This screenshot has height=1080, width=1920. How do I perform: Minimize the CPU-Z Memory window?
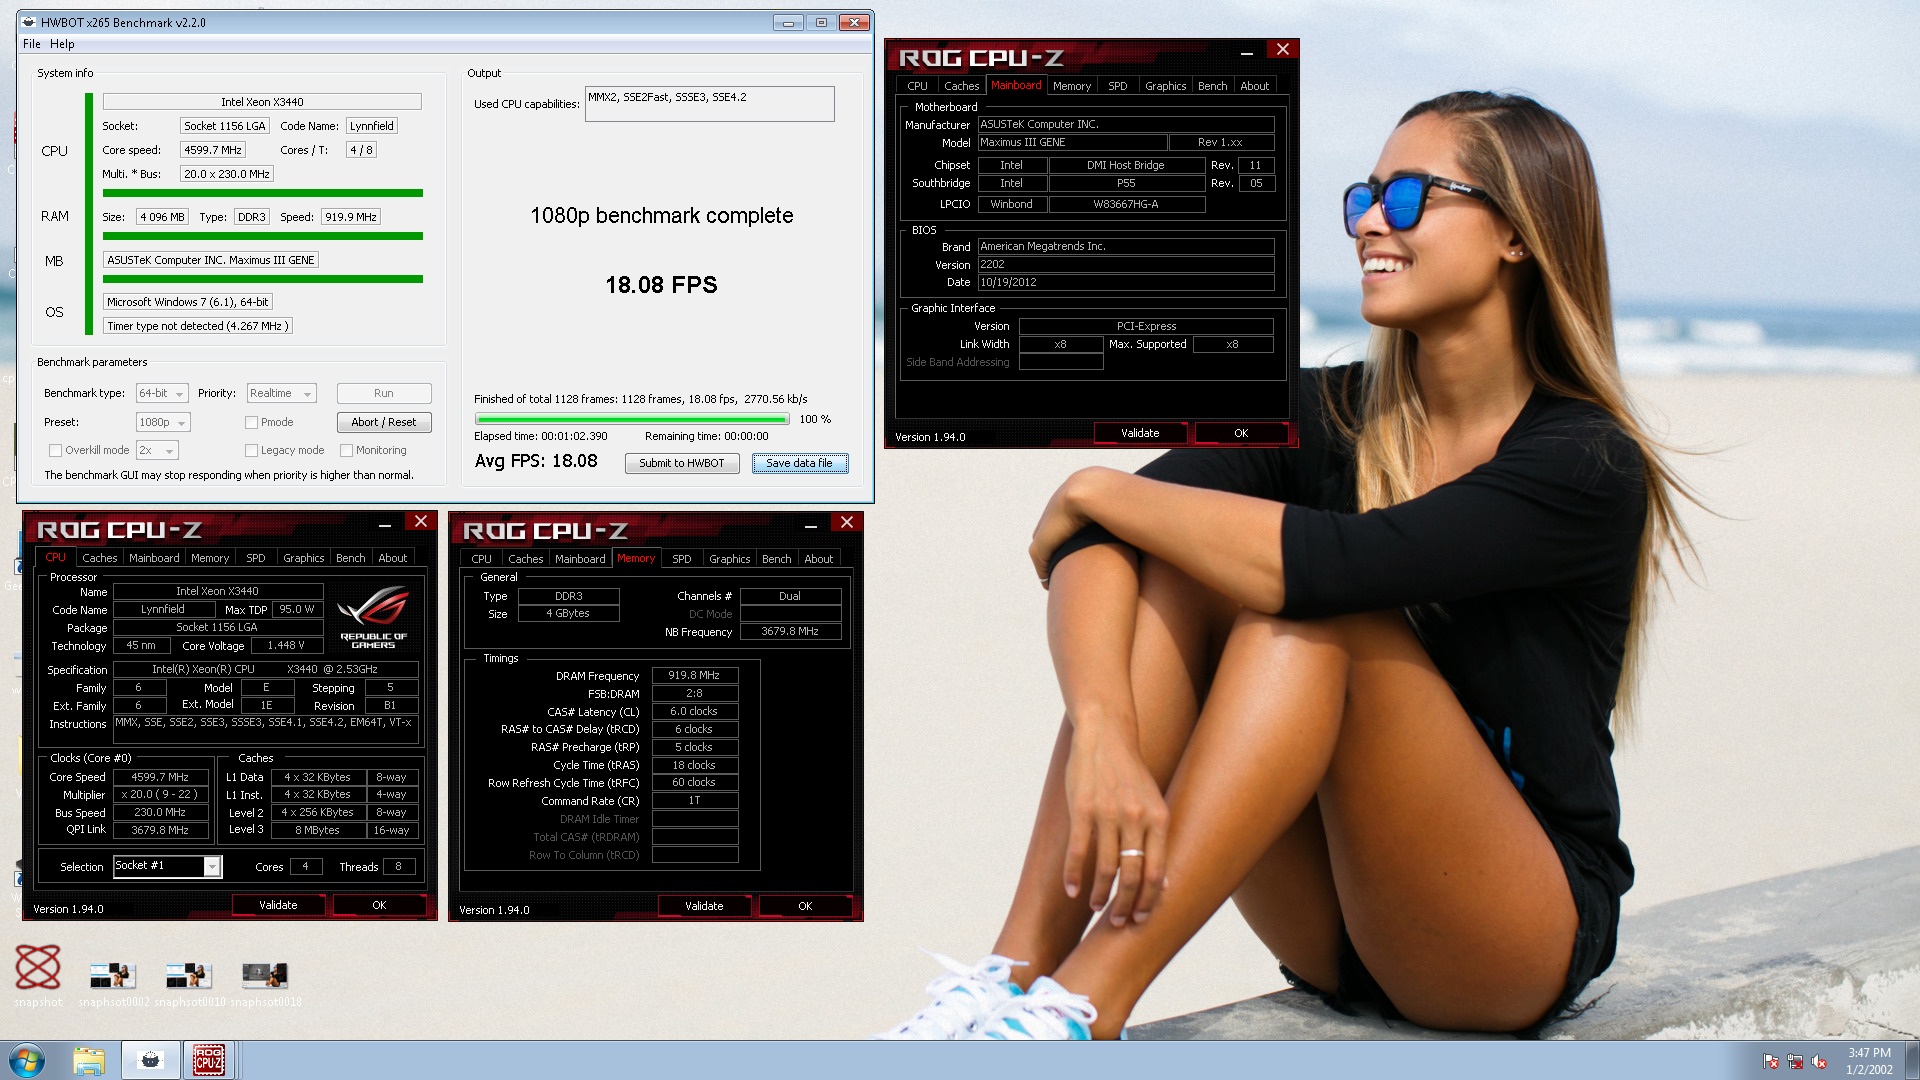[811, 525]
